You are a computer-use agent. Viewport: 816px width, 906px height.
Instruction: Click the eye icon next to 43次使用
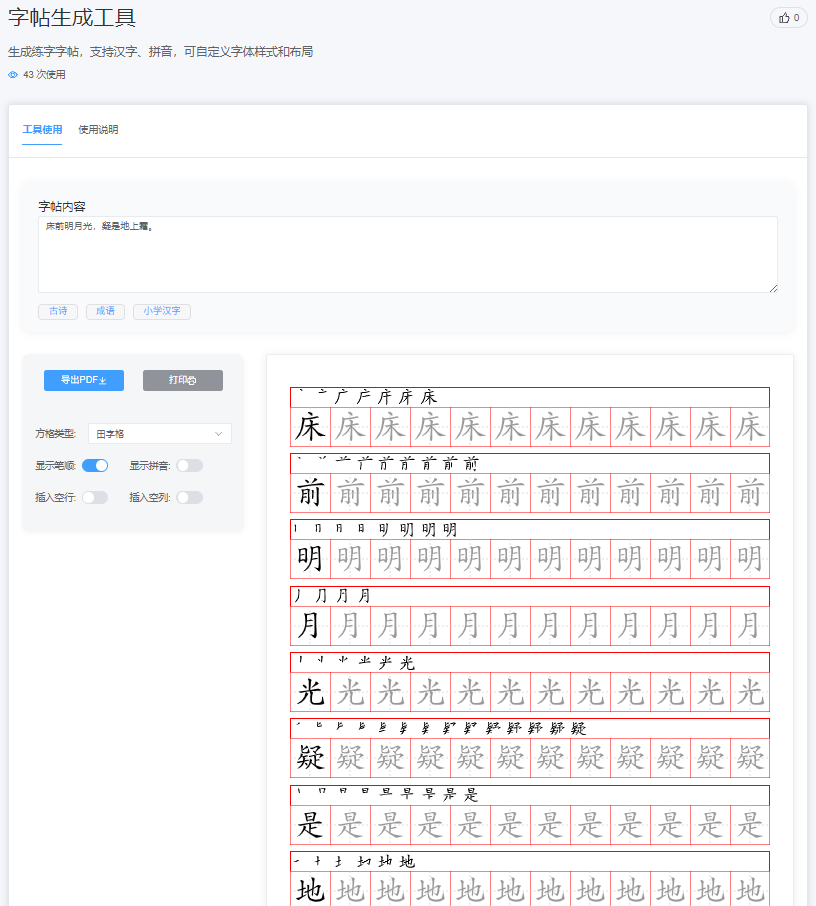[x=12, y=74]
